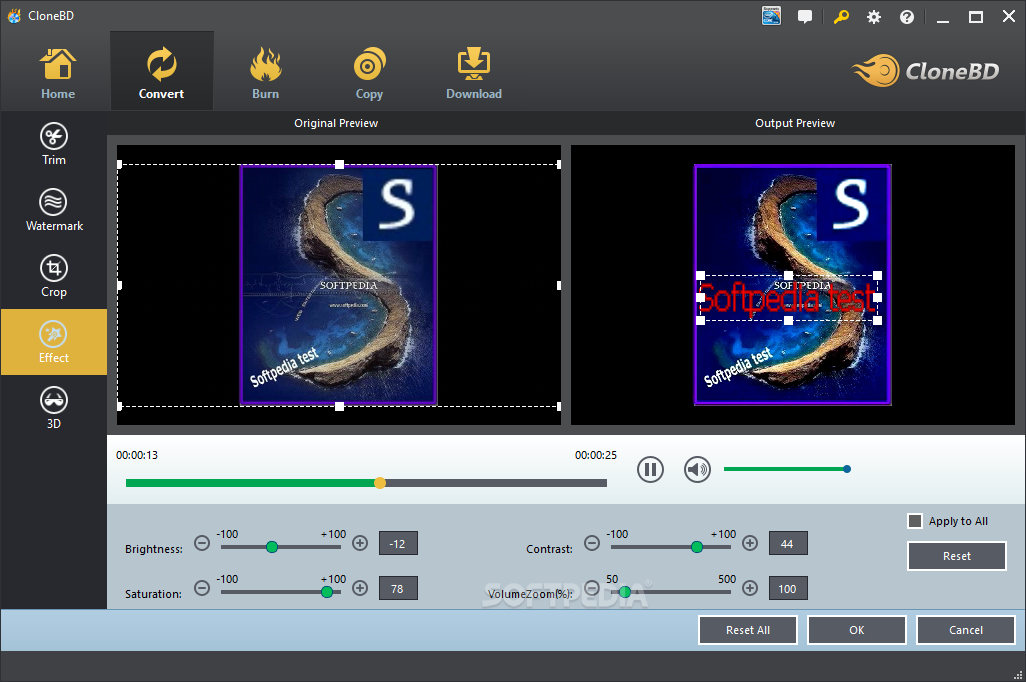Click the Original Preview video frame
Viewport: 1026px width, 682px height.
(x=338, y=285)
